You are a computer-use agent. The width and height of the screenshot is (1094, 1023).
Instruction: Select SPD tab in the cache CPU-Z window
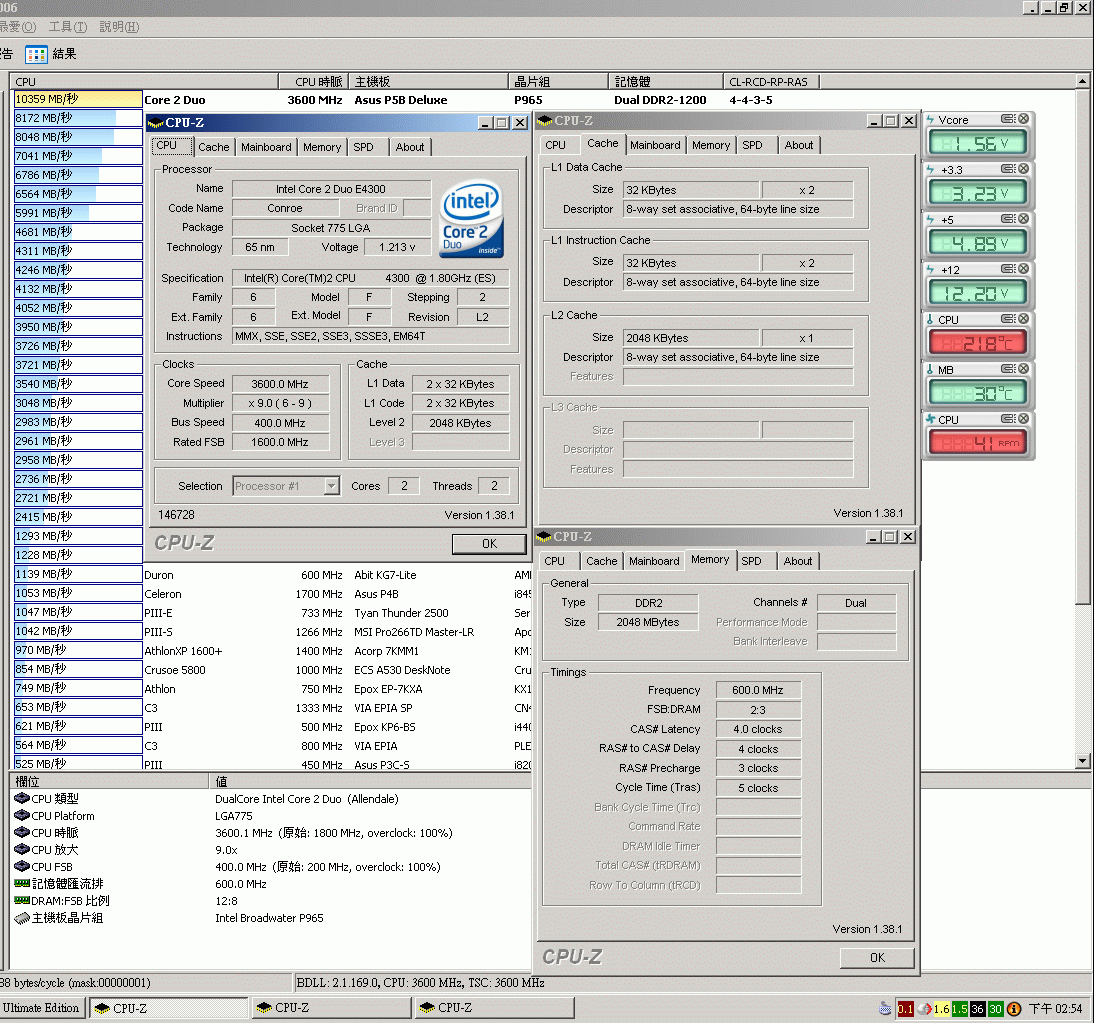coord(752,145)
